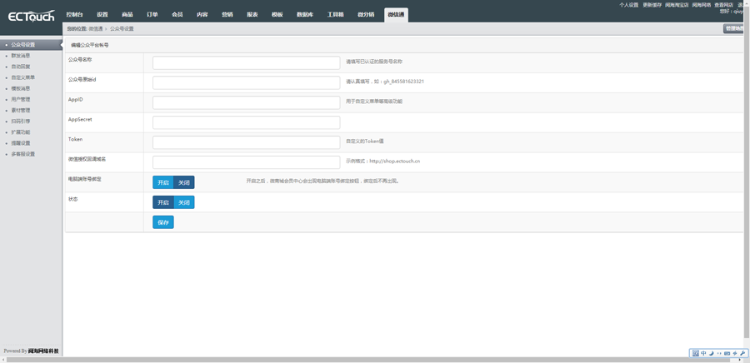Click the punctuation mode icon in IME bar
The height and width of the screenshot is (363, 750).
coord(719,353)
